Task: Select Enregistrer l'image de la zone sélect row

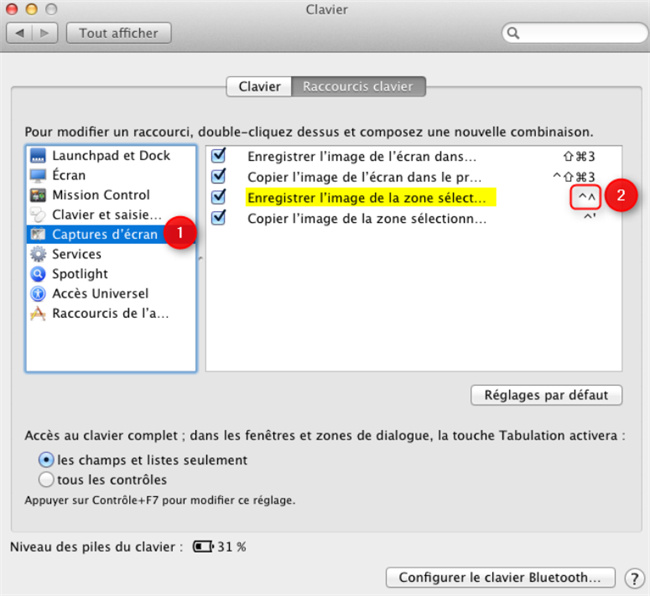Action: point(414,197)
